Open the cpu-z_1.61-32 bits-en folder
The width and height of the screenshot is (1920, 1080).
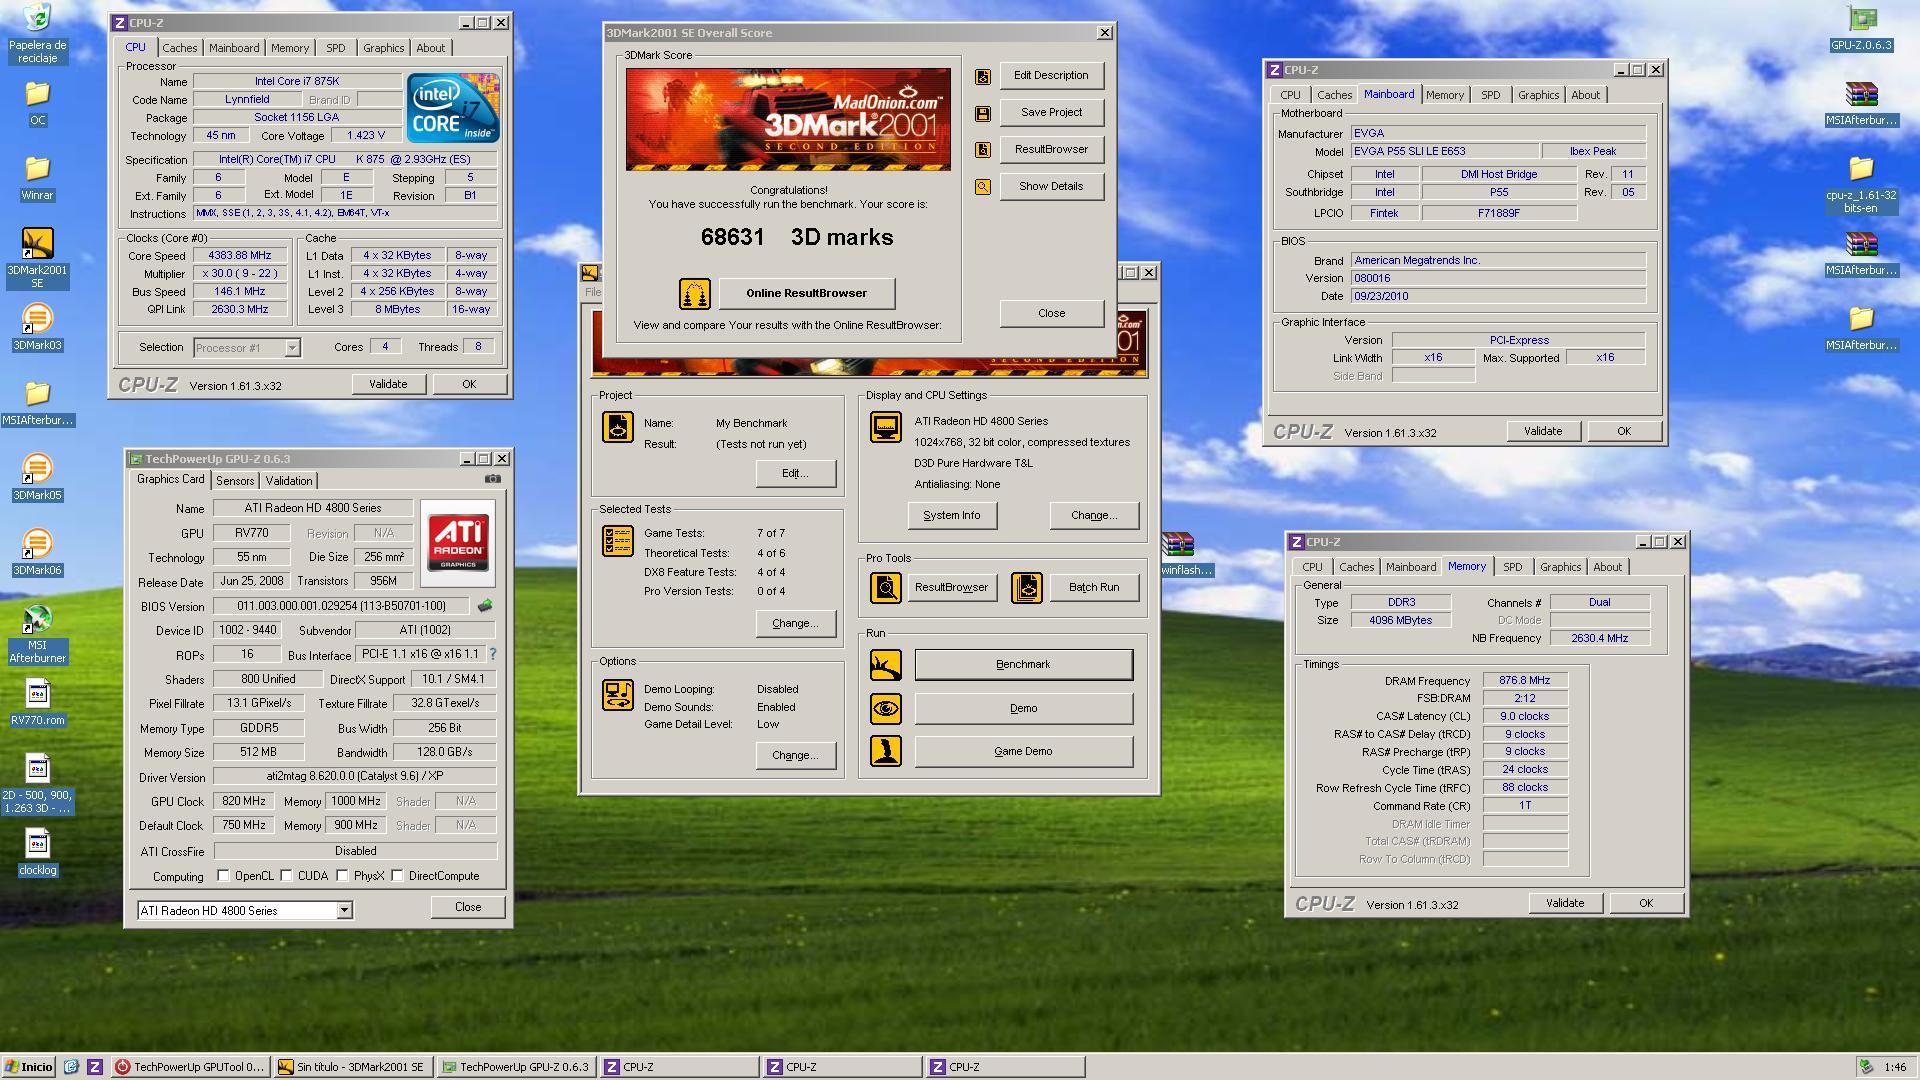[1861, 185]
